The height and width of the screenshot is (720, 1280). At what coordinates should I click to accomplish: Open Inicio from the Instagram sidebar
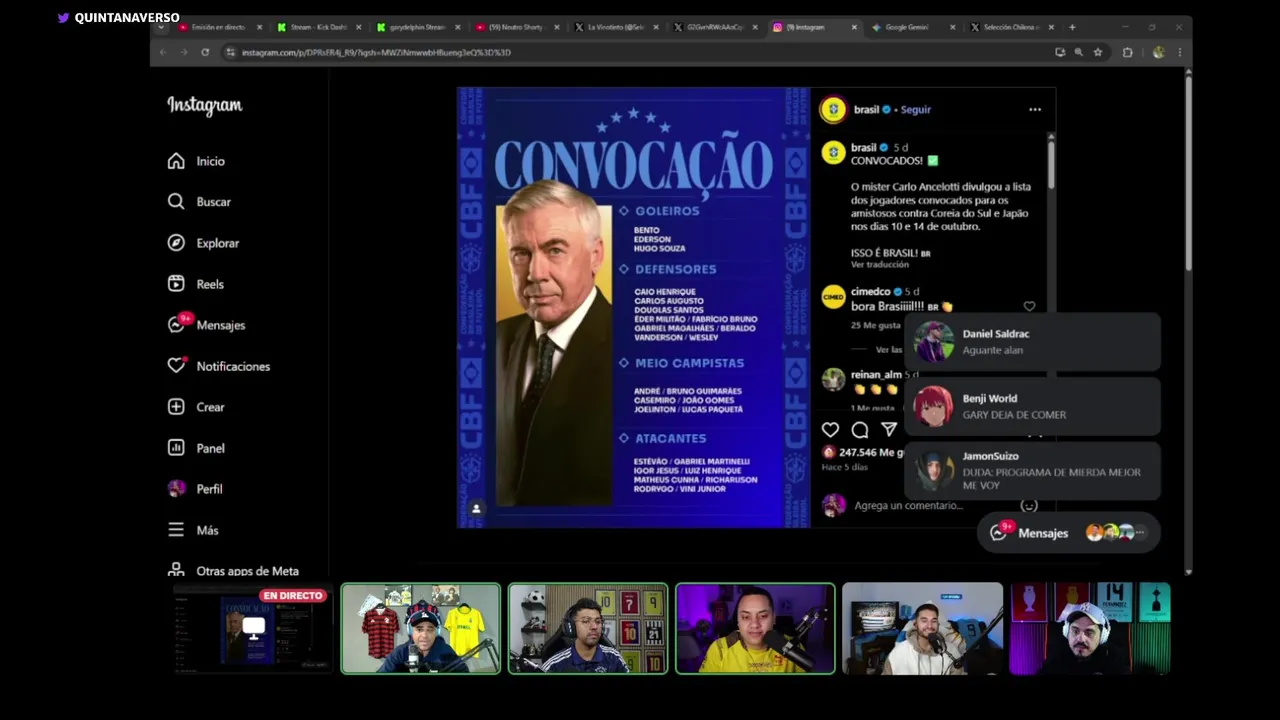pos(197,161)
